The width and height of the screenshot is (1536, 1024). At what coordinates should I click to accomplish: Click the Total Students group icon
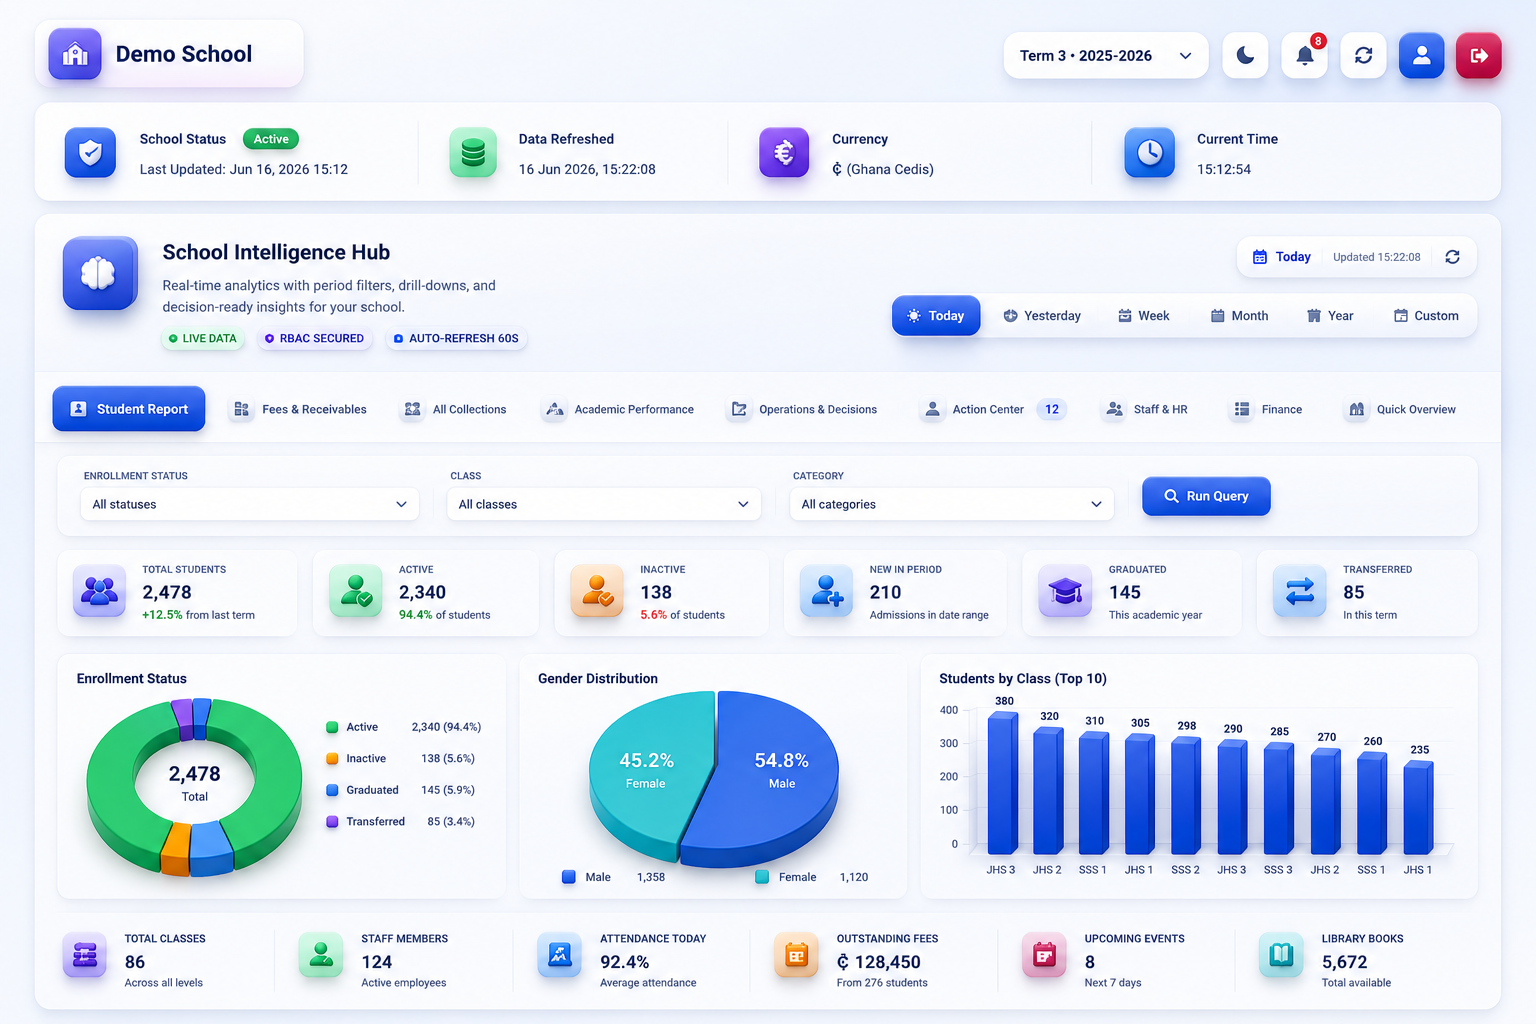[x=99, y=591]
